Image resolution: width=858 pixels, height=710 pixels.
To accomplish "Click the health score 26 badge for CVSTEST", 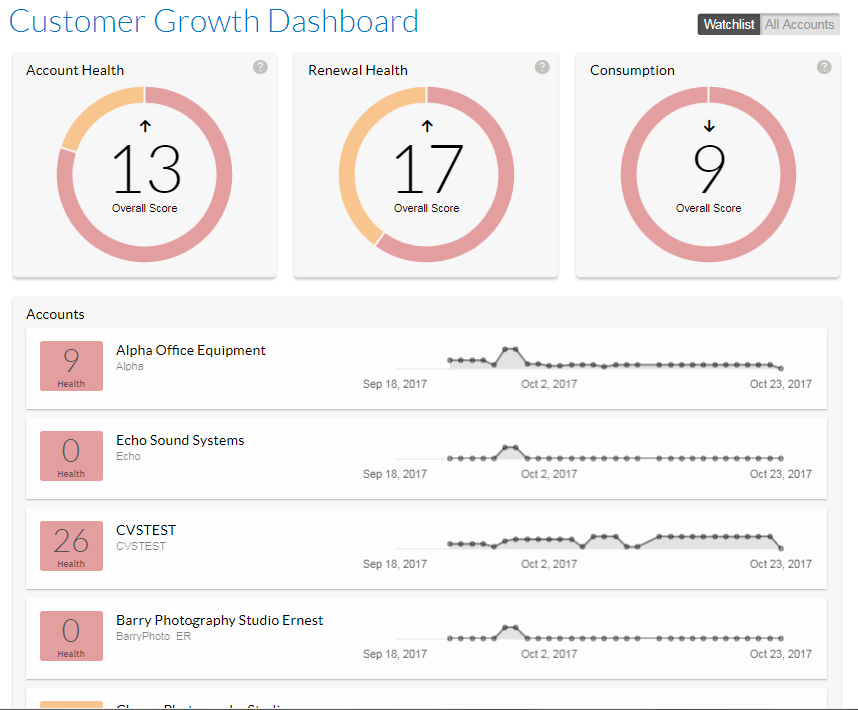I will pyautogui.click(x=71, y=545).
